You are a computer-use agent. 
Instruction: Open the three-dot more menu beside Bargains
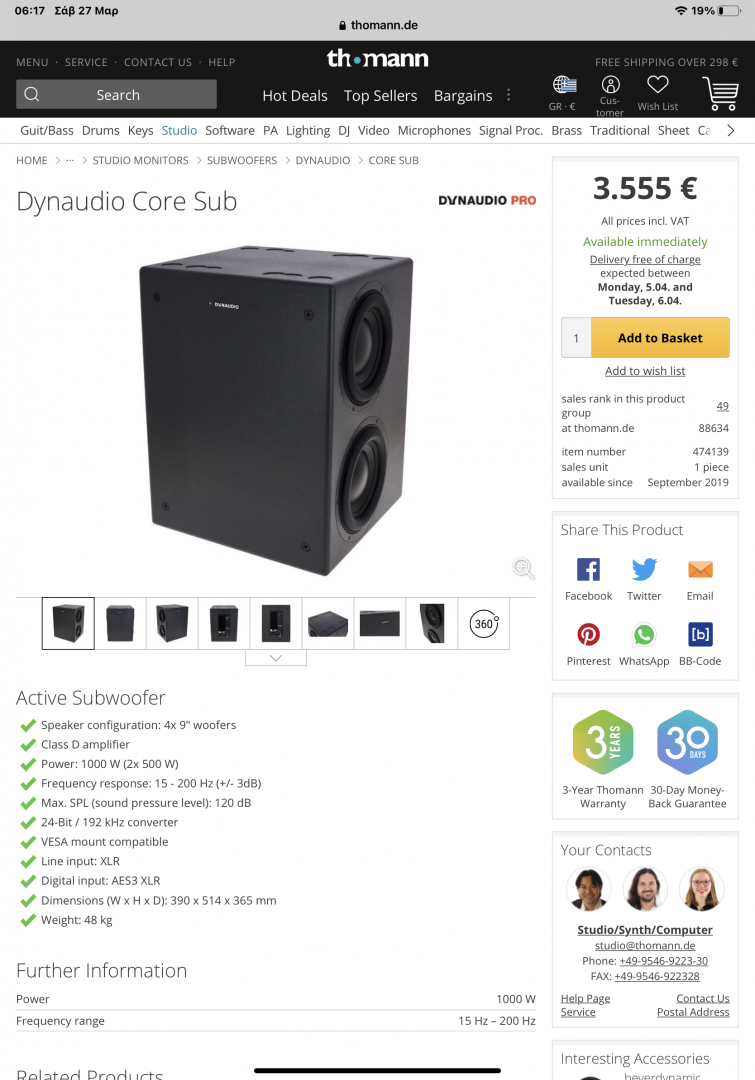click(508, 95)
